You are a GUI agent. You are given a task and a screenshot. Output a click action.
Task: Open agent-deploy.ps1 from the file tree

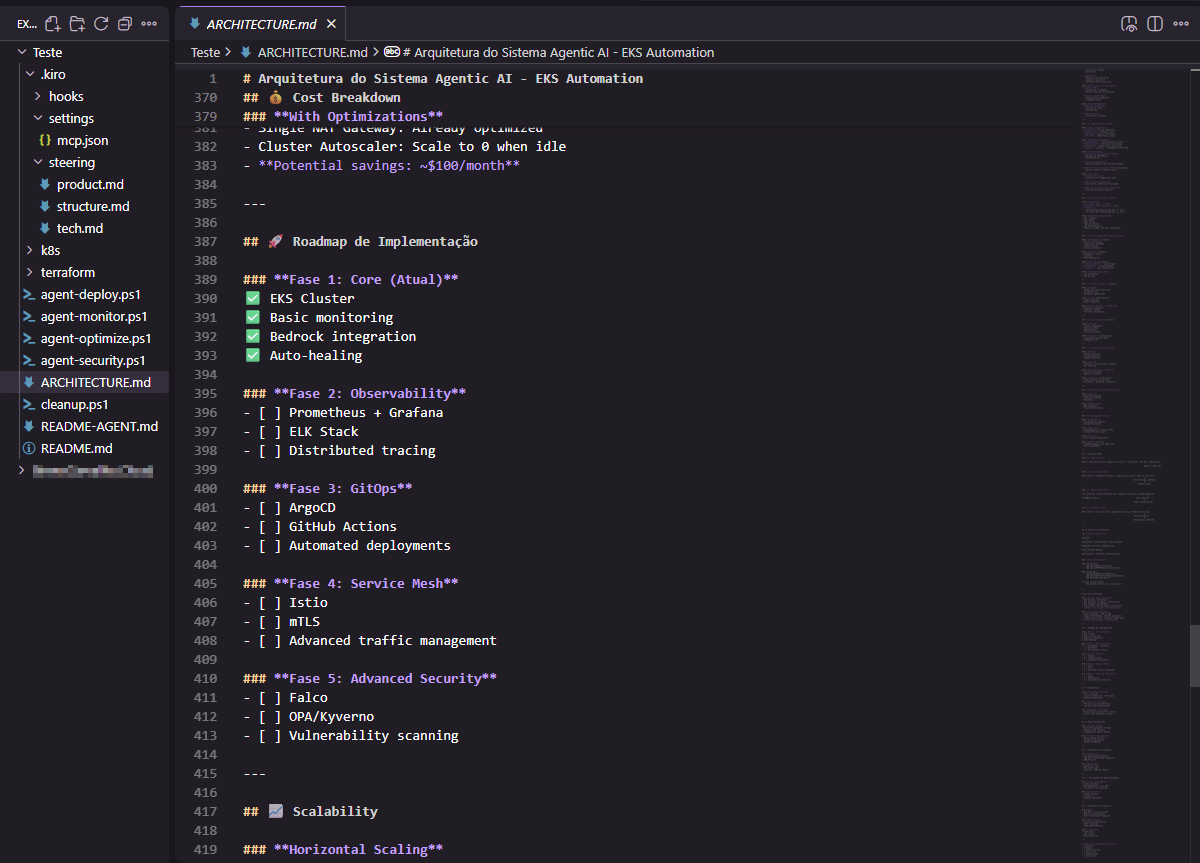pos(90,294)
